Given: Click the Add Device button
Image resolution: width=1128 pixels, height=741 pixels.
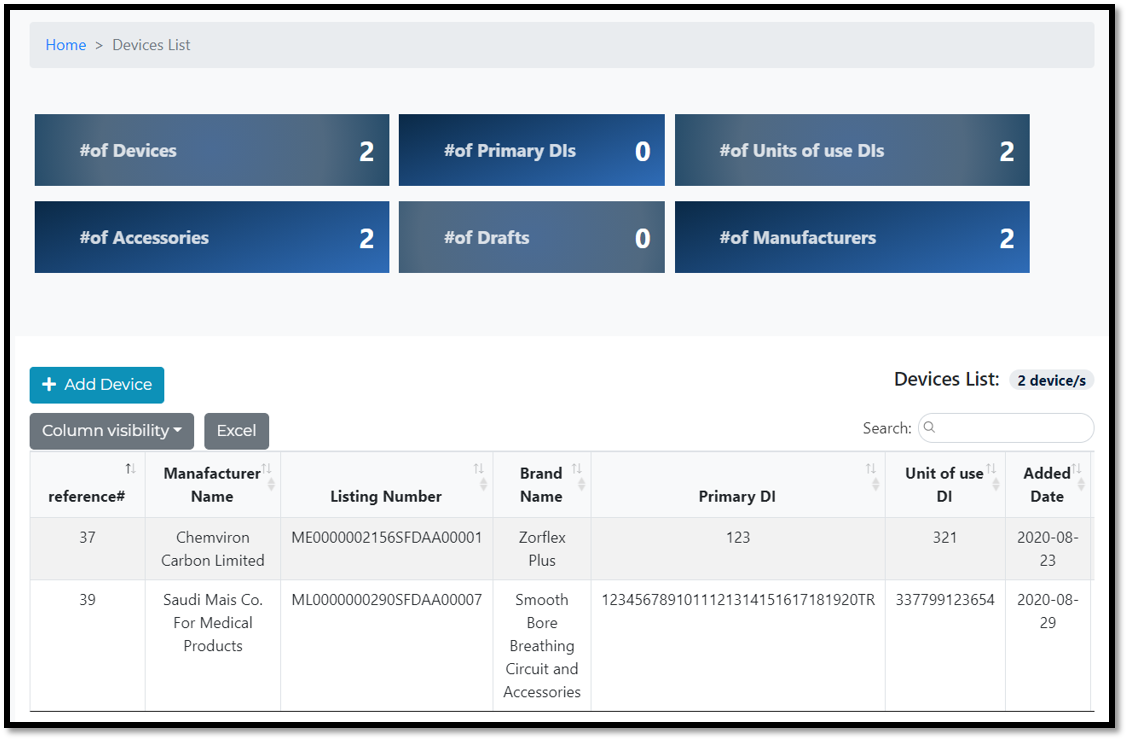Looking at the screenshot, I should click(x=96, y=385).
